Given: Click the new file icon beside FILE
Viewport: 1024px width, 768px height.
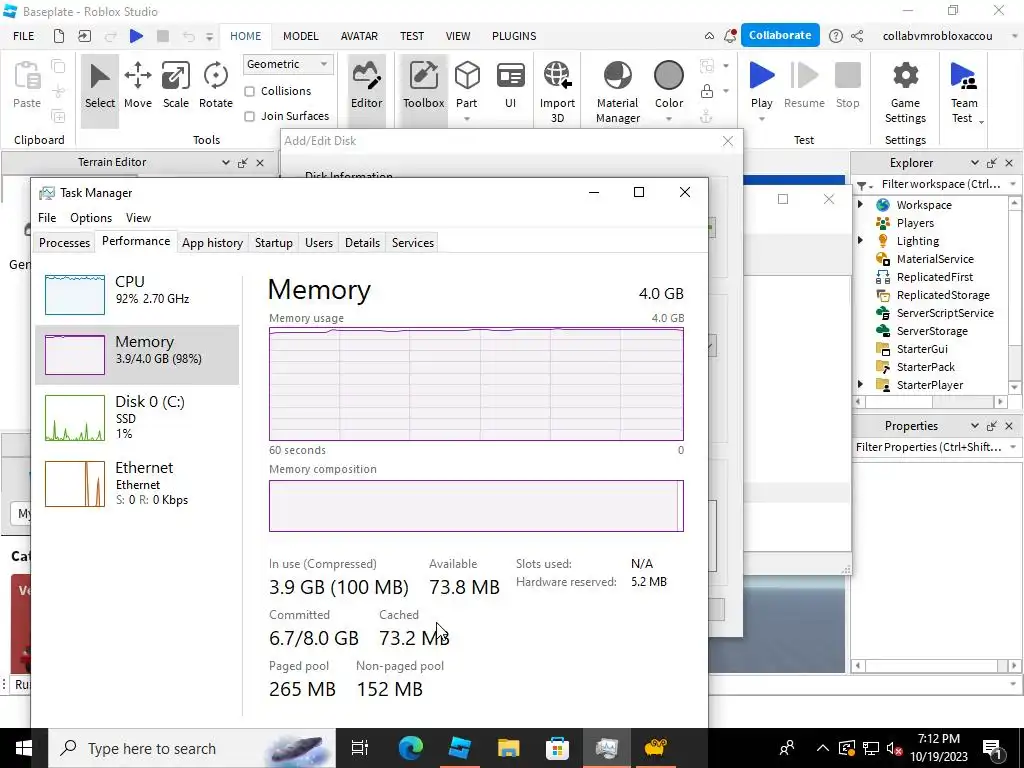Looking at the screenshot, I should (x=59, y=36).
